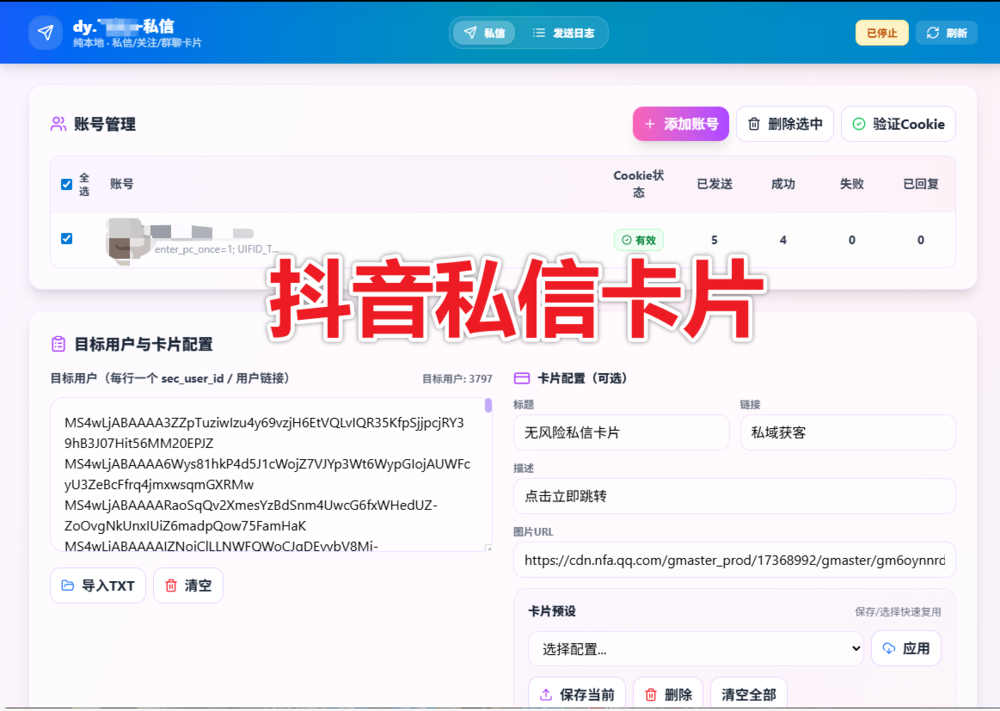This screenshot has width=1000, height=711.
Task: Click the 保存/选择快速复用 hint text
Action: point(898,612)
